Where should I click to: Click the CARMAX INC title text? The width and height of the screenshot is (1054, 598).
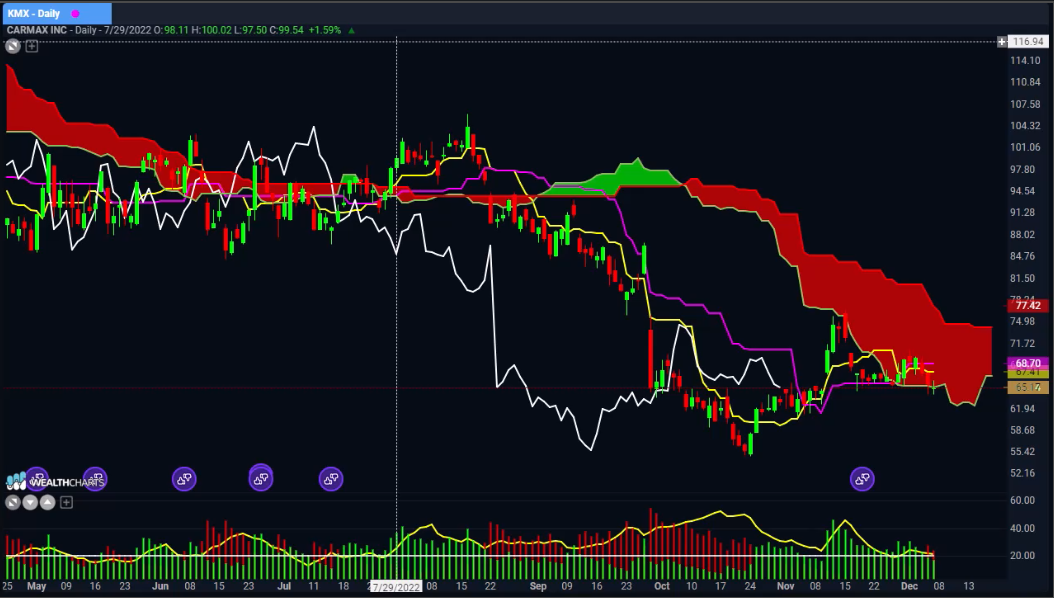click(37, 30)
